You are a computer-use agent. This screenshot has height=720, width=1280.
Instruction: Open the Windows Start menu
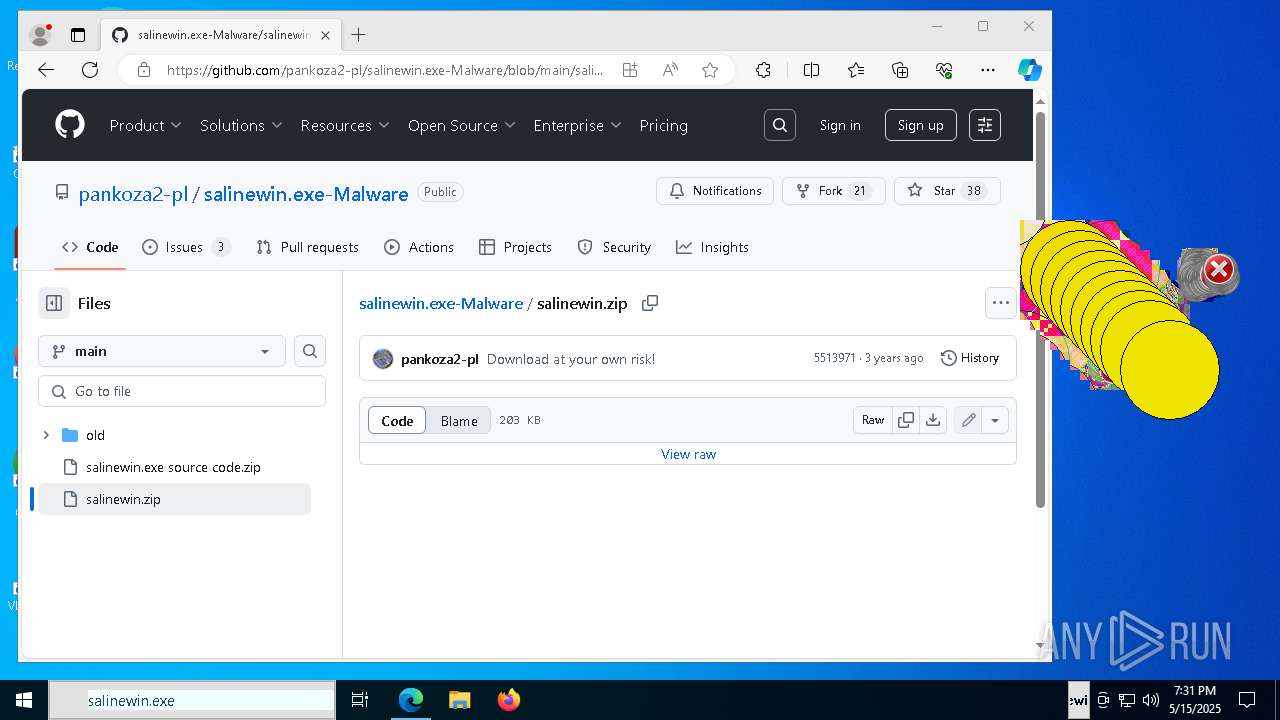coord(24,700)
